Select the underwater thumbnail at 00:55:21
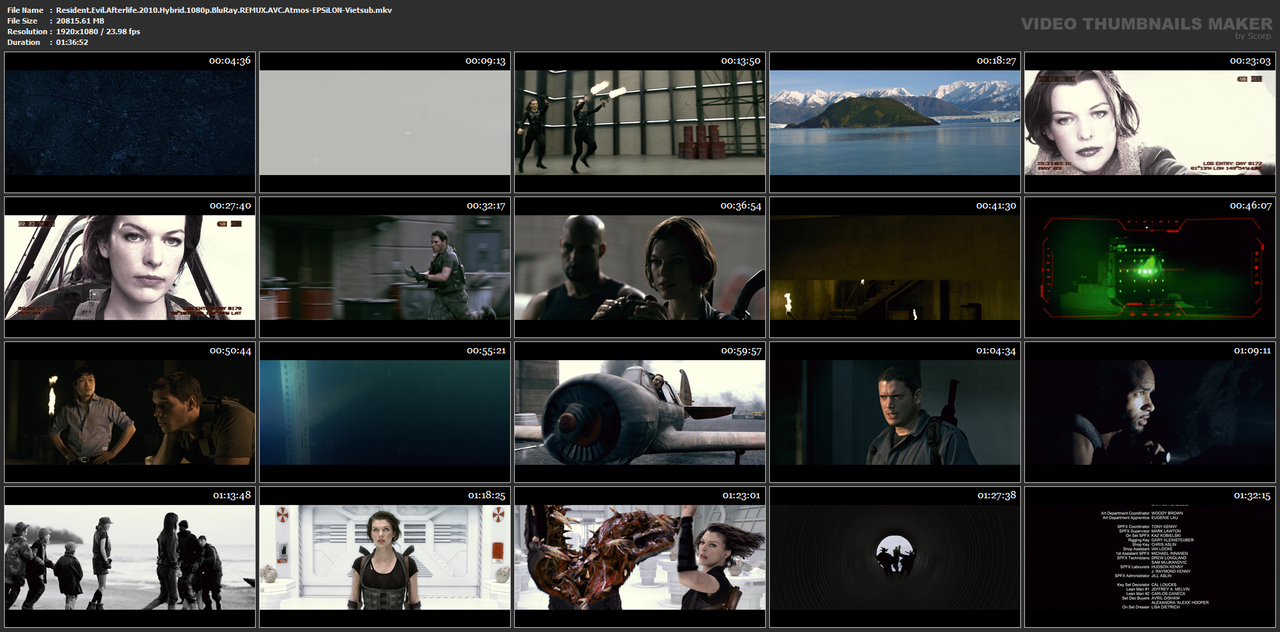Screen dimensions: 1280x632 pyautogui.click(x=386, y=412)
